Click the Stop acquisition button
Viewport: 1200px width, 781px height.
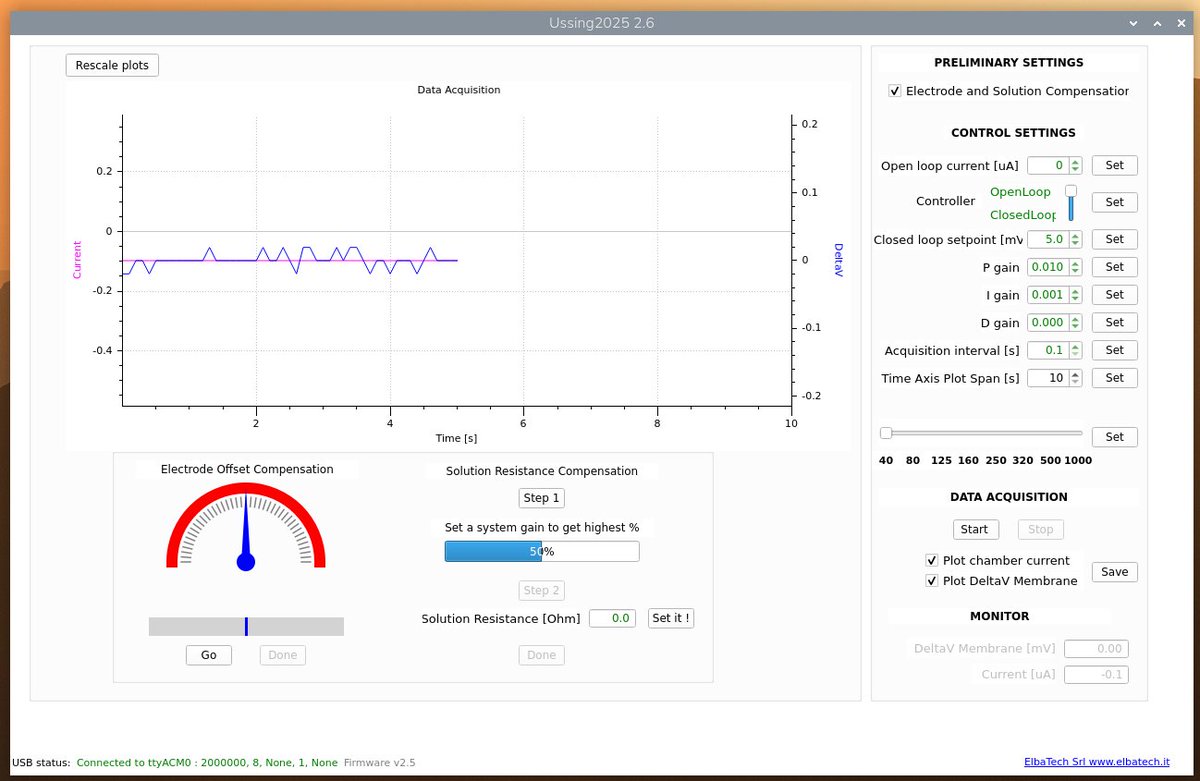pyautogui.click(x=1041, y=530)
